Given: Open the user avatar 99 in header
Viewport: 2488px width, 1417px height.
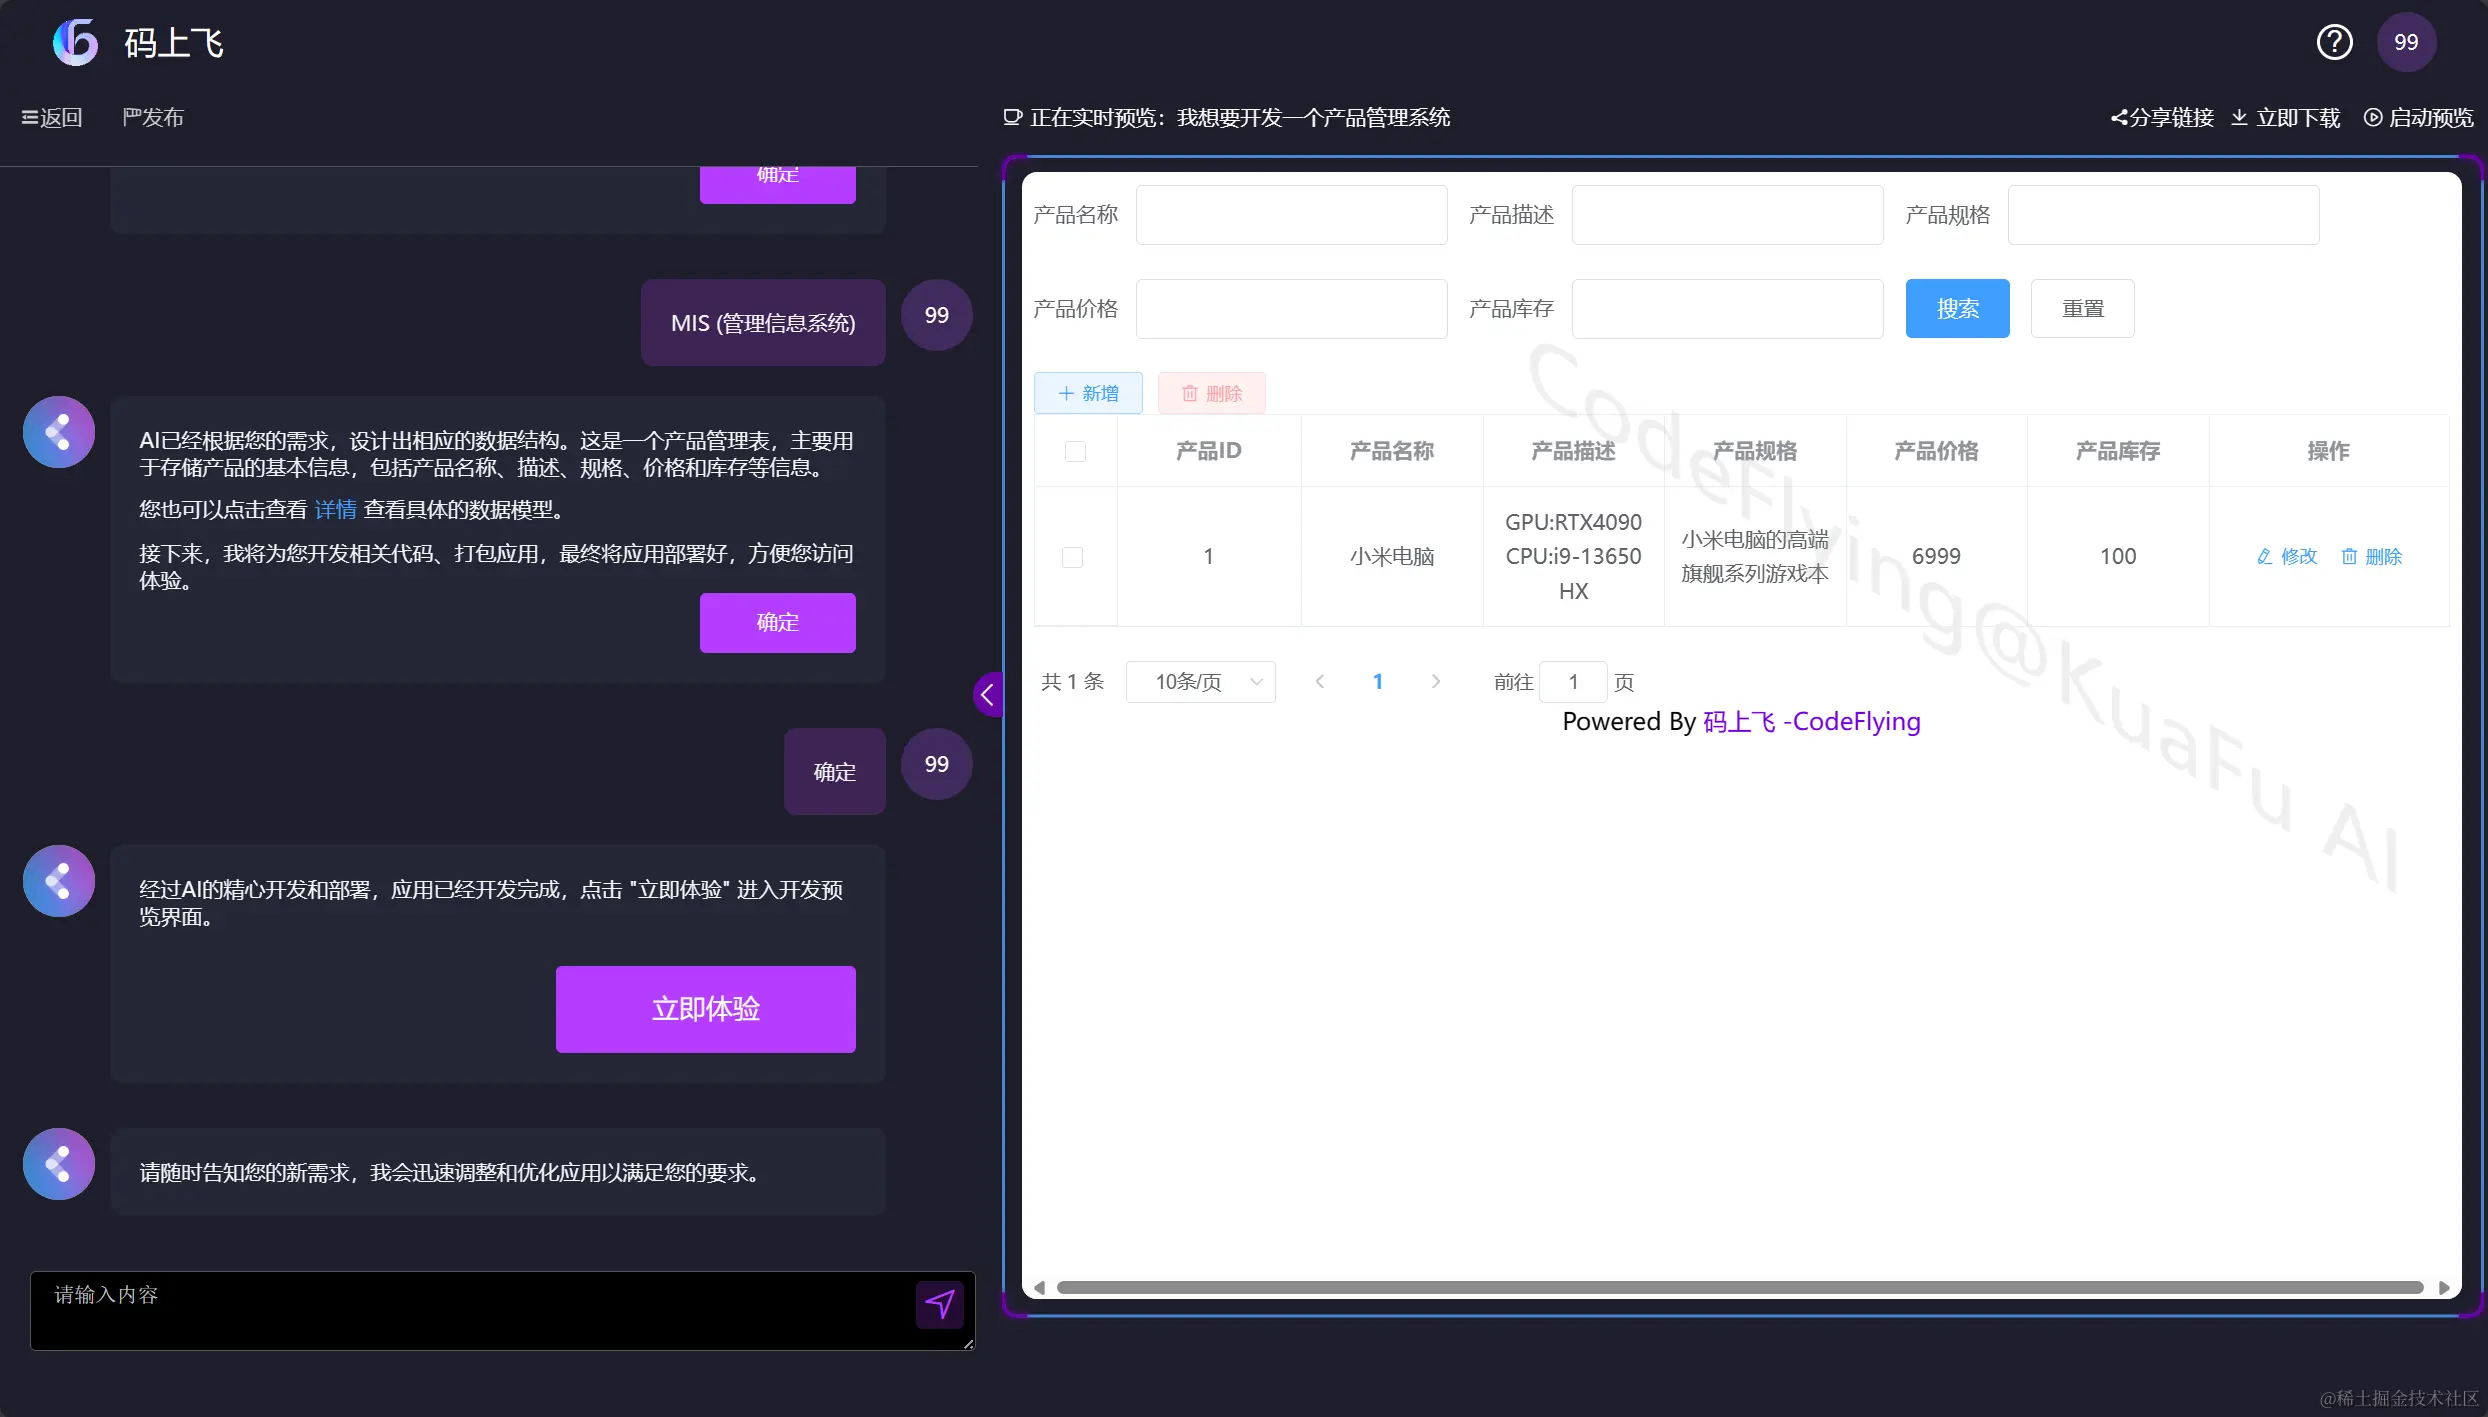Looking at the screenshot, I should [2406, 42].
